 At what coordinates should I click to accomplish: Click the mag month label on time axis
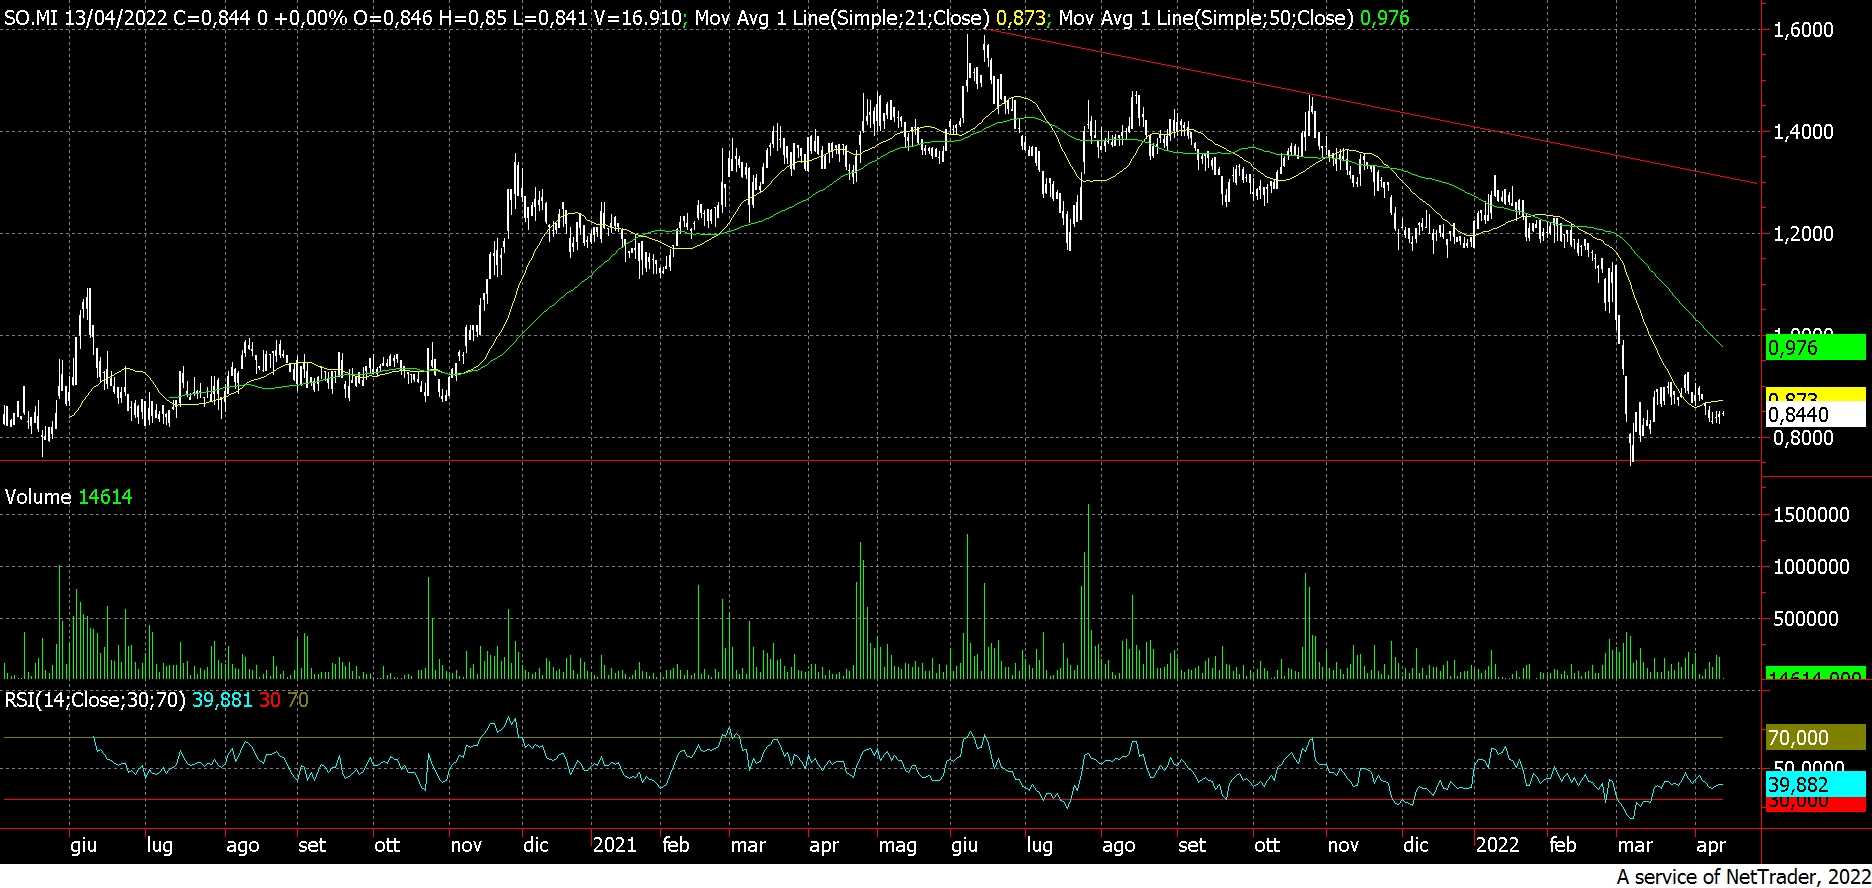897,845
